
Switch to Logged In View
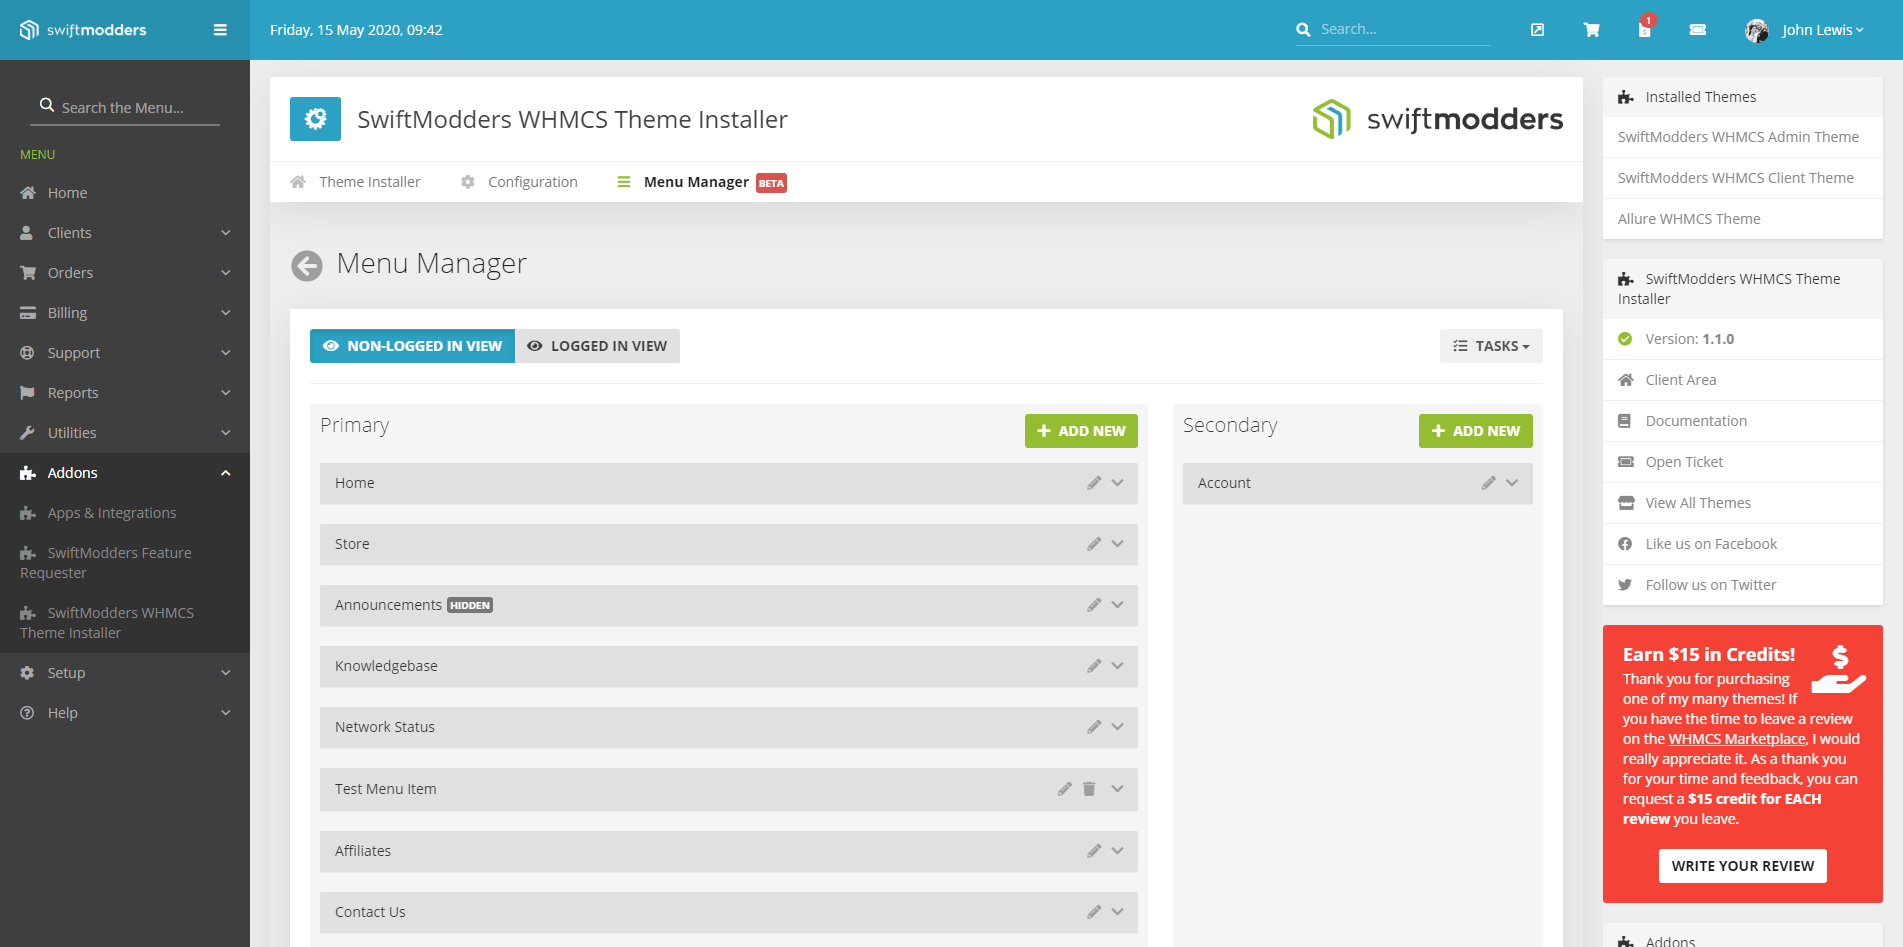[597, 345]
